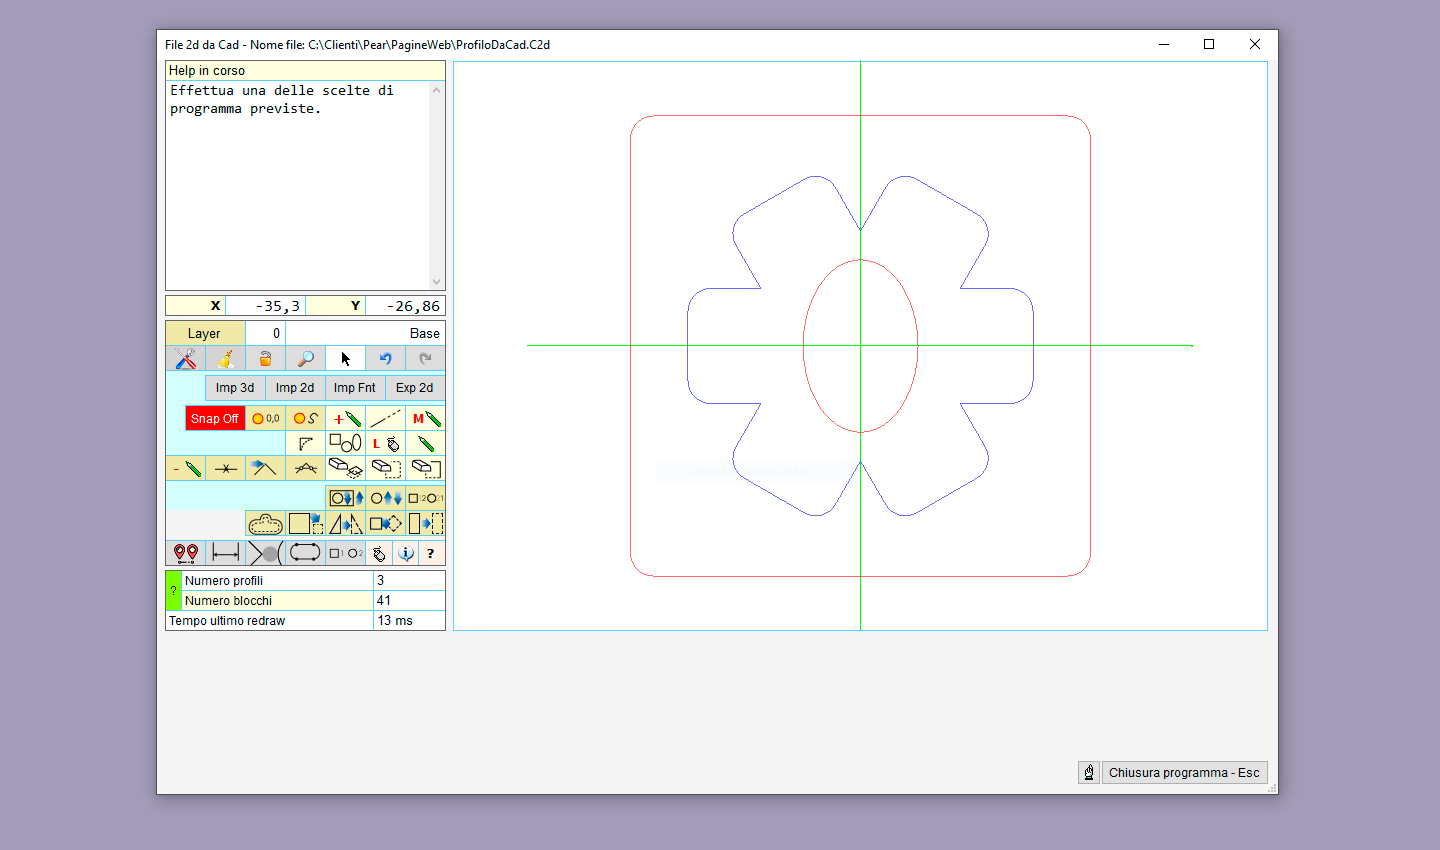Image resolution: width=1440 pixels, height=850 pixels.
Task: Click the broom clean-up icon
Action: pyautogui.click(x=225, y=358)
